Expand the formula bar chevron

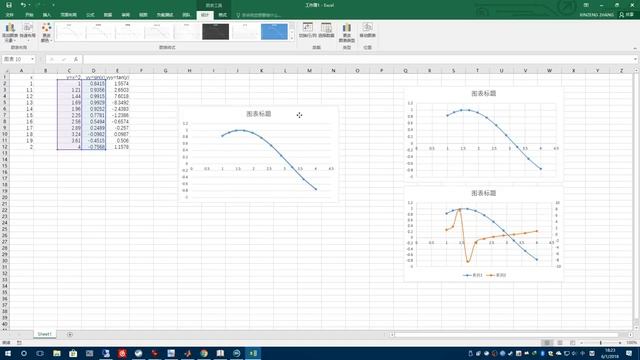click(635, 59)
